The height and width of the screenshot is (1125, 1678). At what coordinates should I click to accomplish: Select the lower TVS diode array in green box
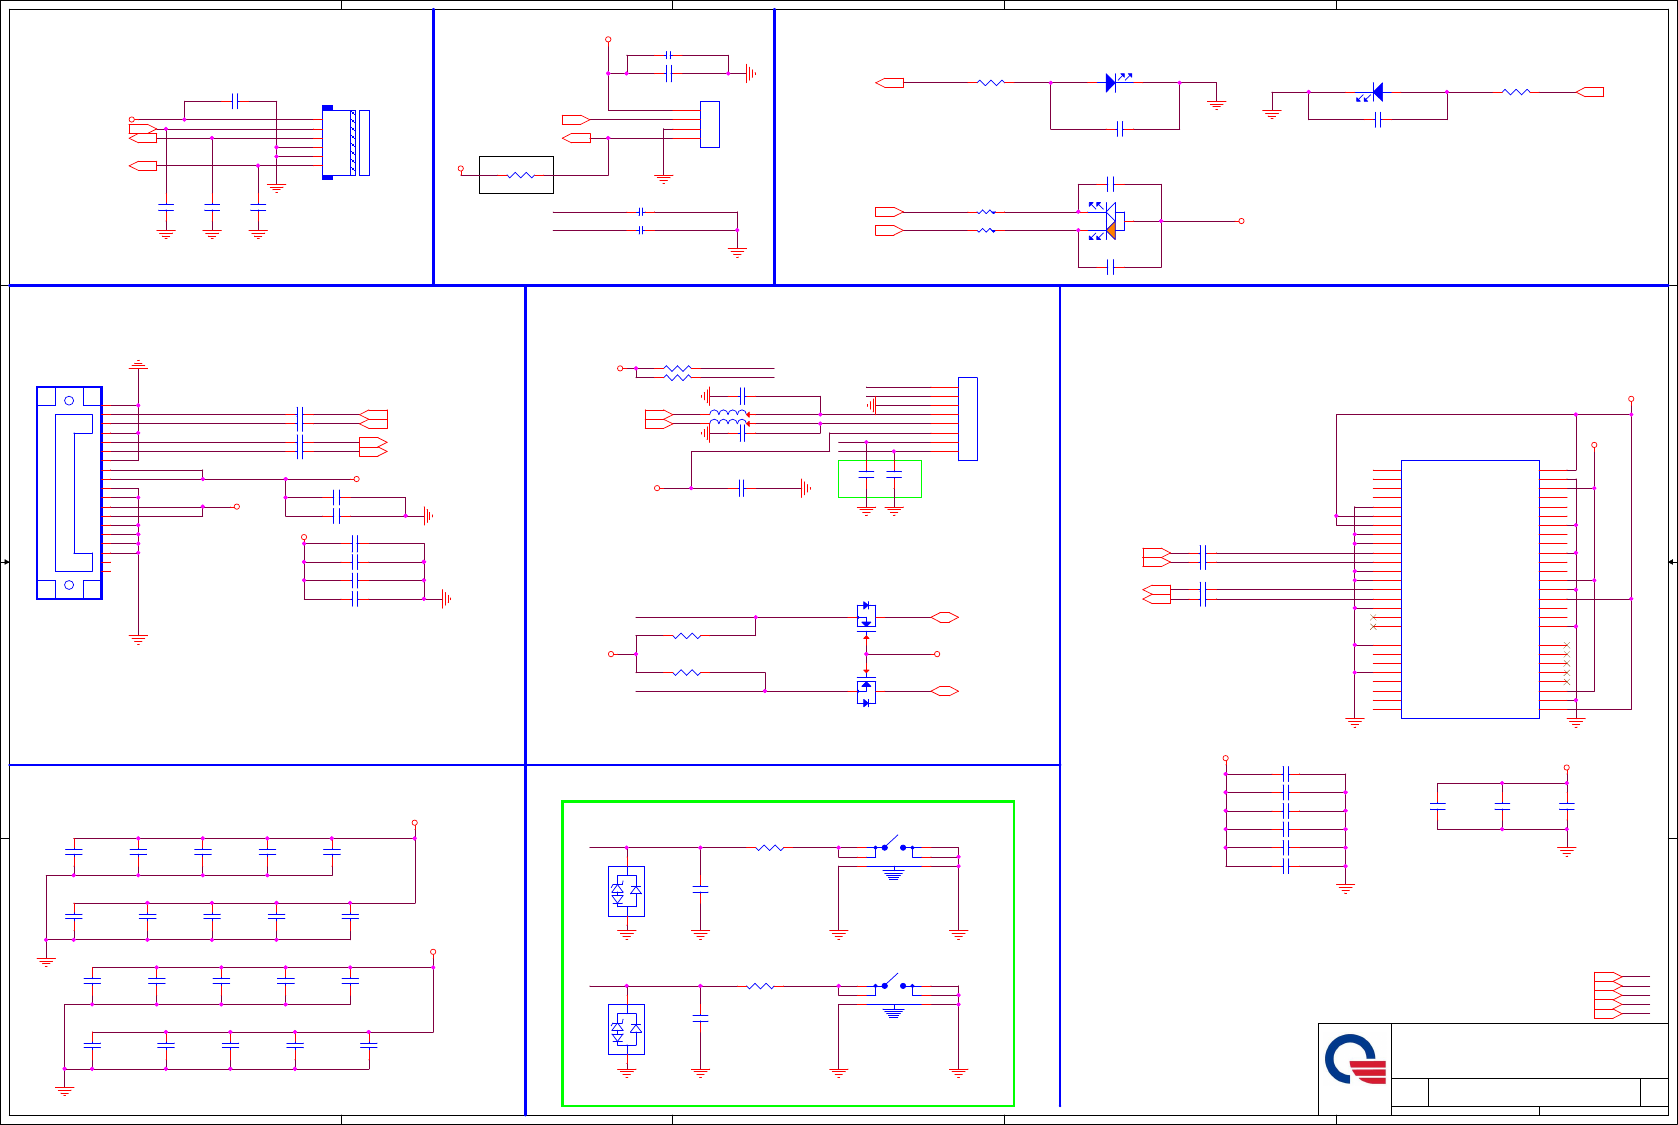tap(627, 1029)
